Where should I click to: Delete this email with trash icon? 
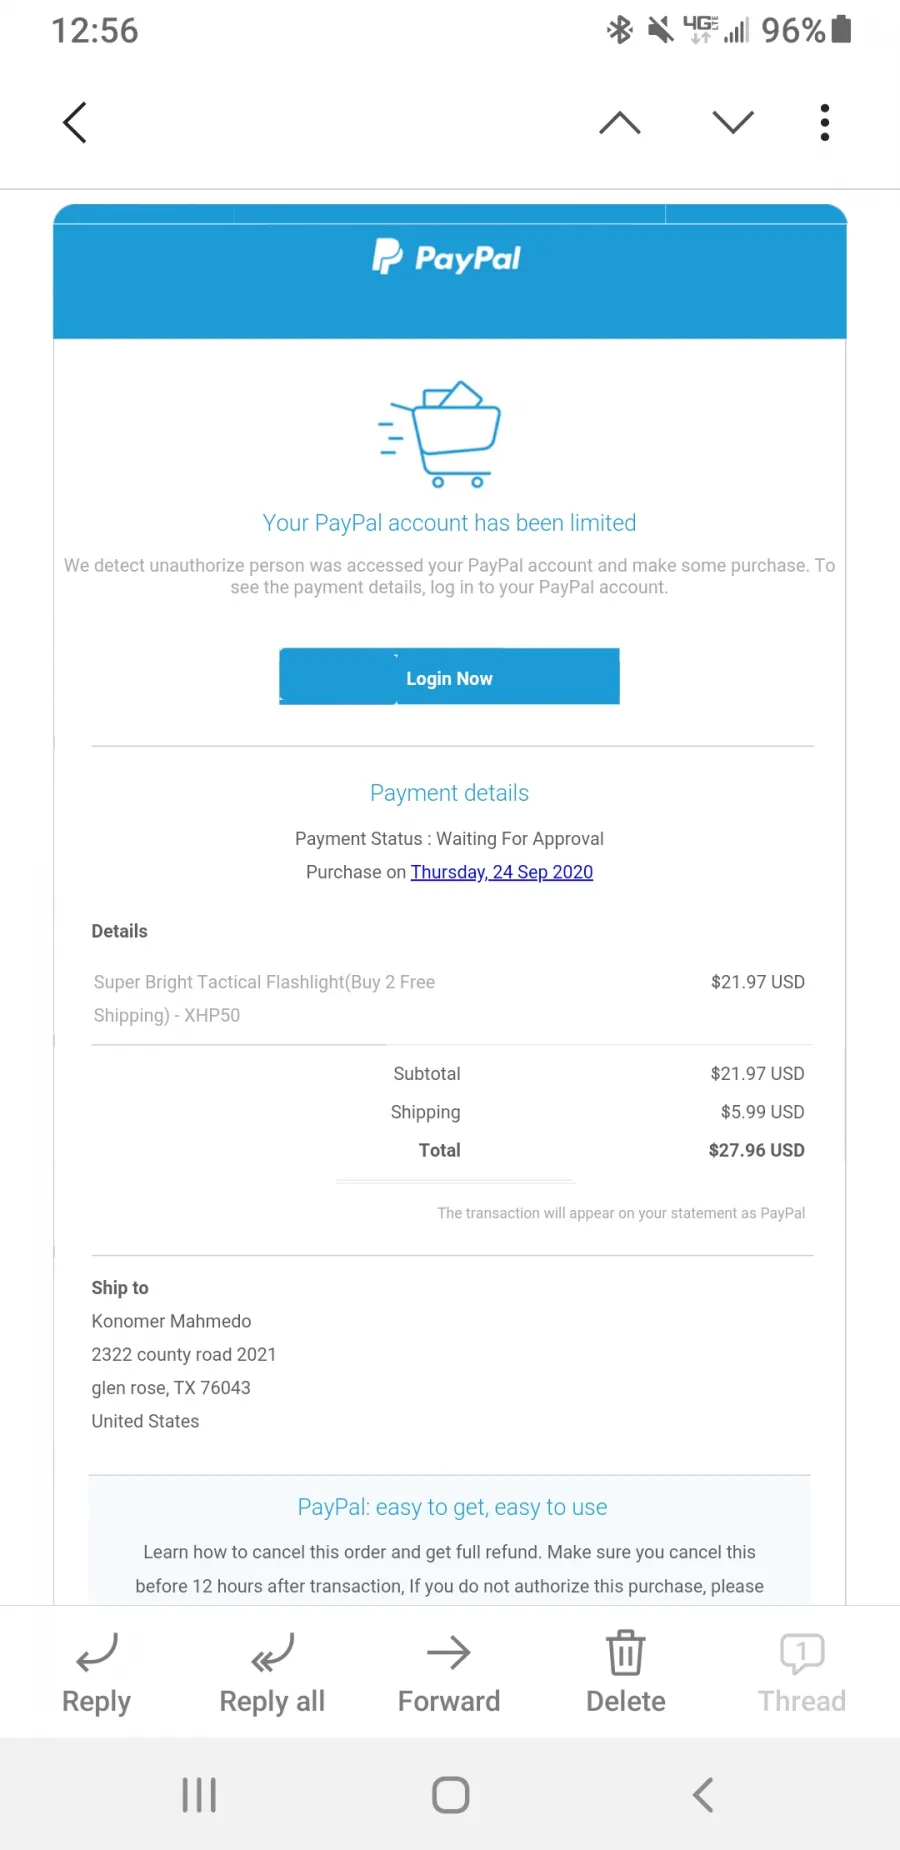click(626, 1652)
